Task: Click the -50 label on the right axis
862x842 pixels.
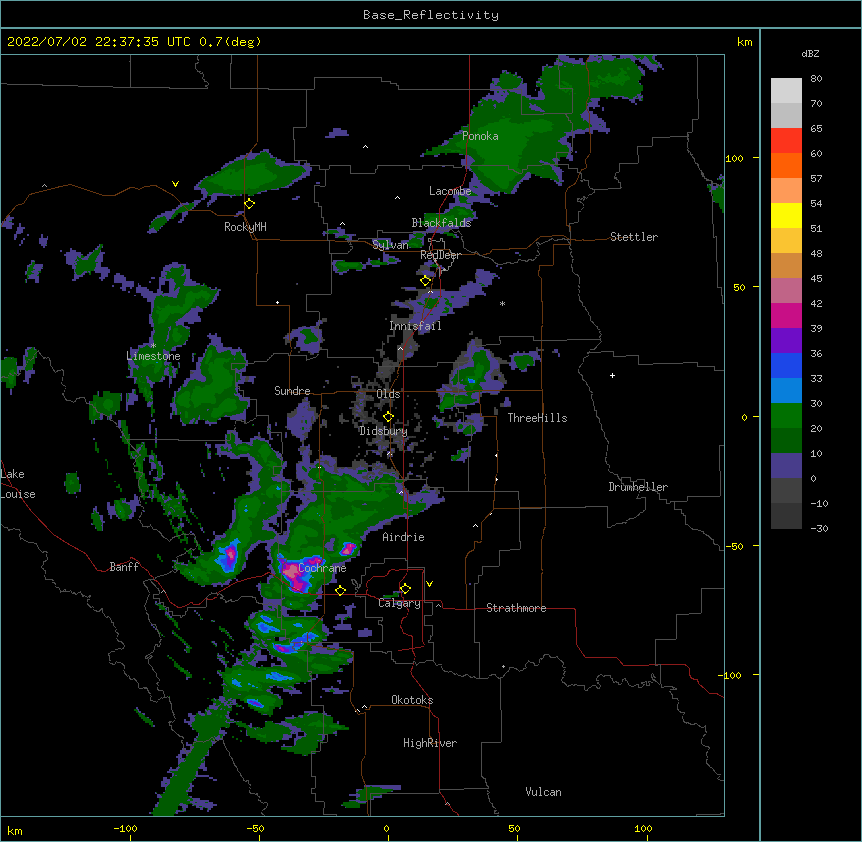Action: (734, 546)
